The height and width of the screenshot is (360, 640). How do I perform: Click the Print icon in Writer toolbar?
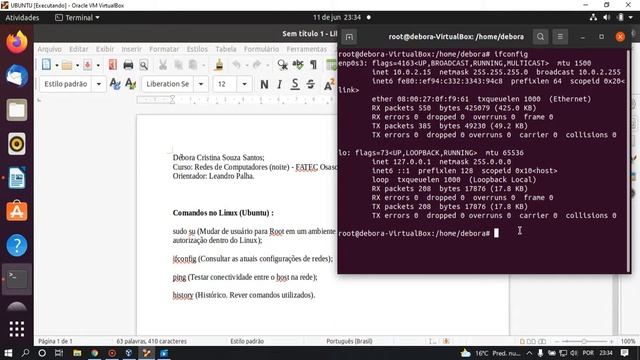coord(128,65)
